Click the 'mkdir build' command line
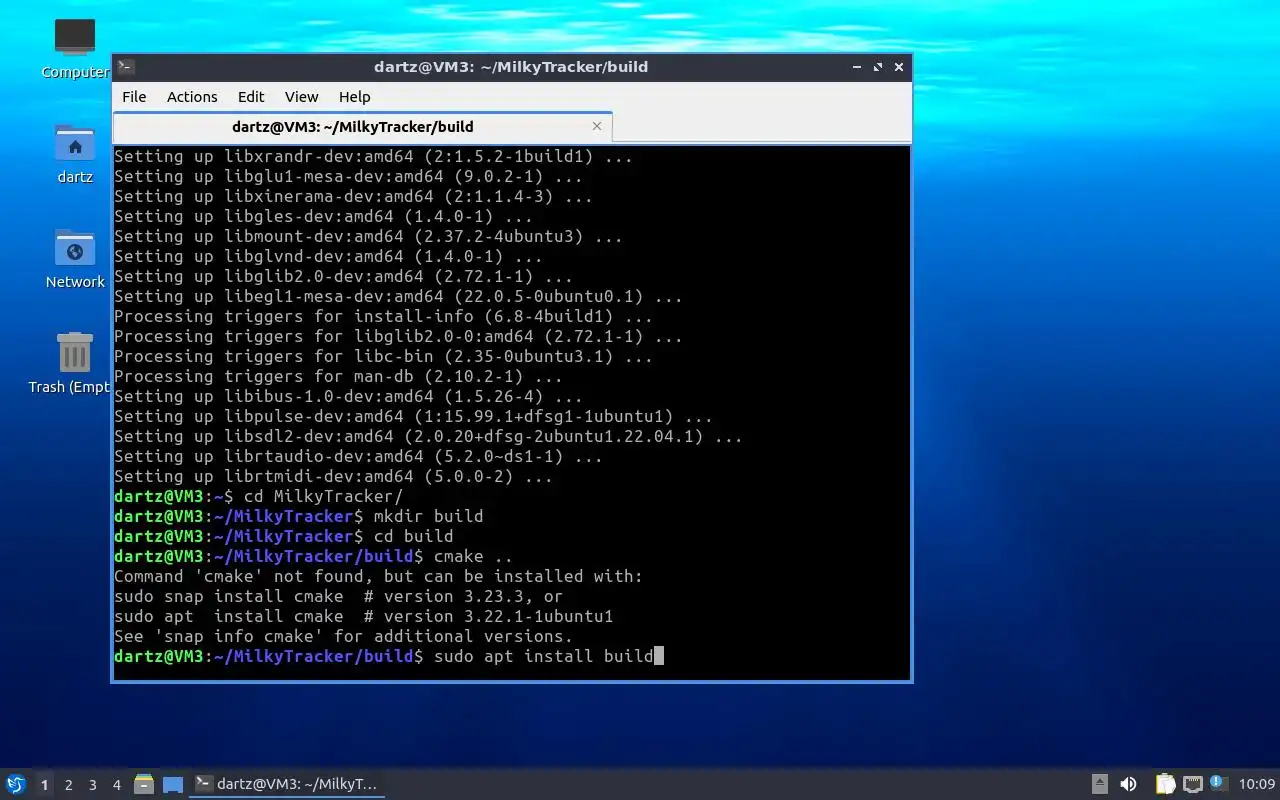 (299, 516)
